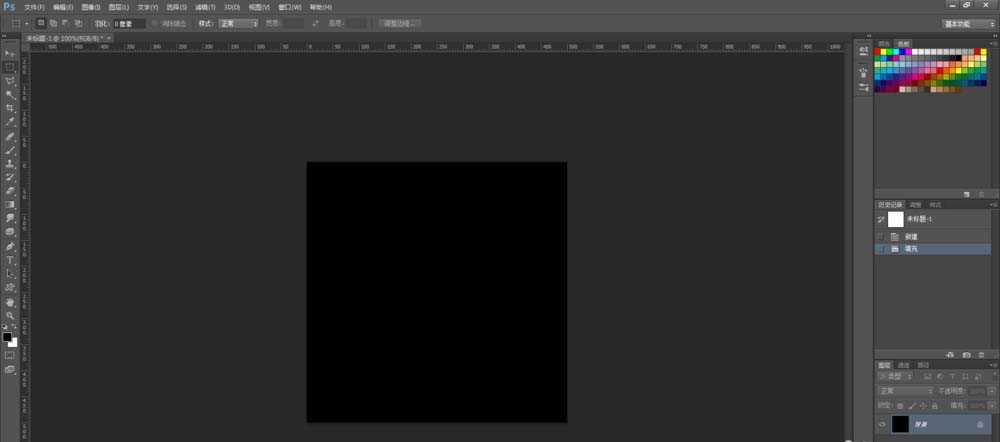Toggle history brush source beside 新建 state
This screenshot has height=442, width=1000.
(x=880, y=236)
